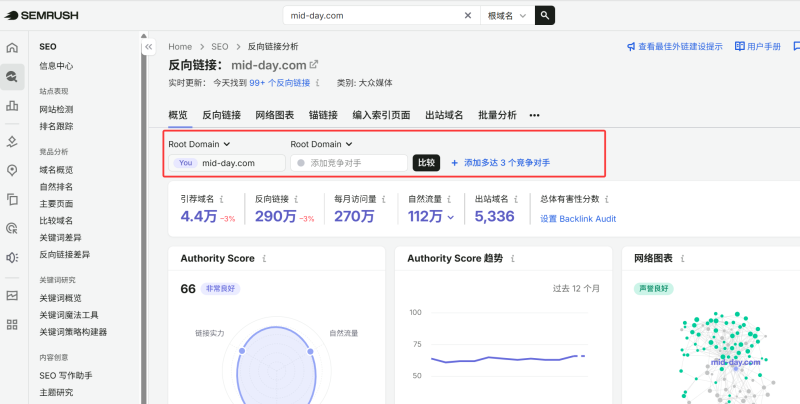Viewport: 800px width, 404px height.
Task: Select the SEO rail icon
Action: (12, 77)
